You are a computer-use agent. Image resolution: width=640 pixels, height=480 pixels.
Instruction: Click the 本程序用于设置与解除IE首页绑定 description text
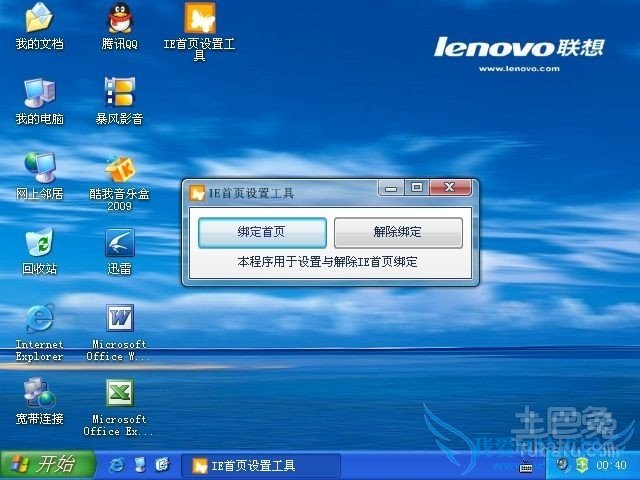coord(327,262)
